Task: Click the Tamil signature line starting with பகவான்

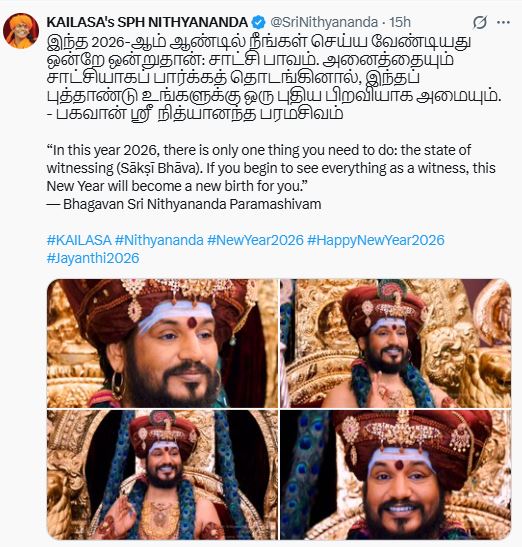Action: pos(195,114)
